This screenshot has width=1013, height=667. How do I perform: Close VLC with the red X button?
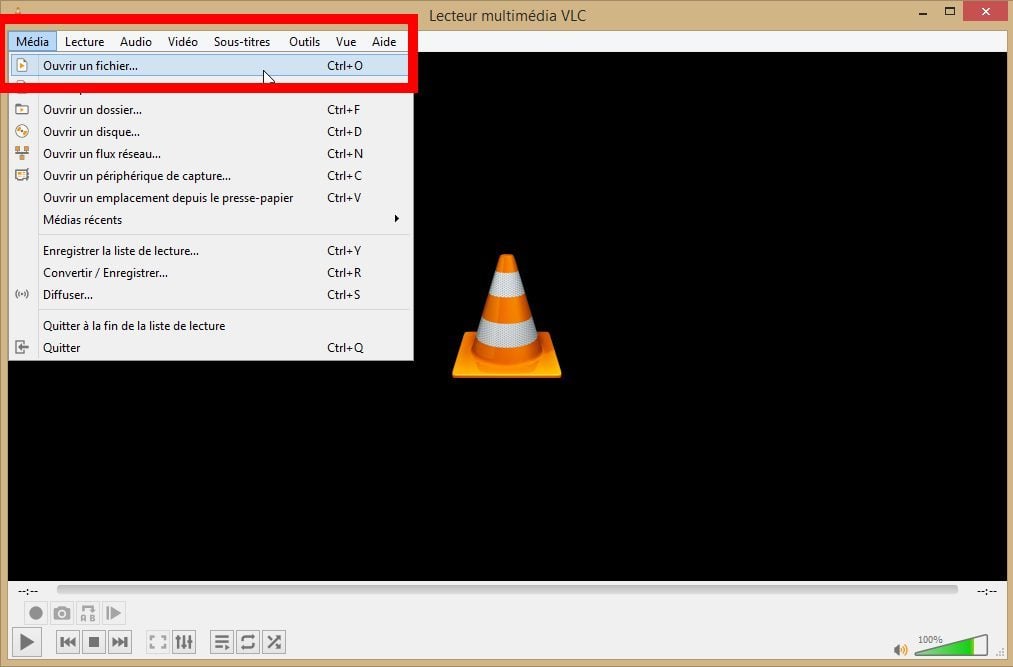(986, 12)
